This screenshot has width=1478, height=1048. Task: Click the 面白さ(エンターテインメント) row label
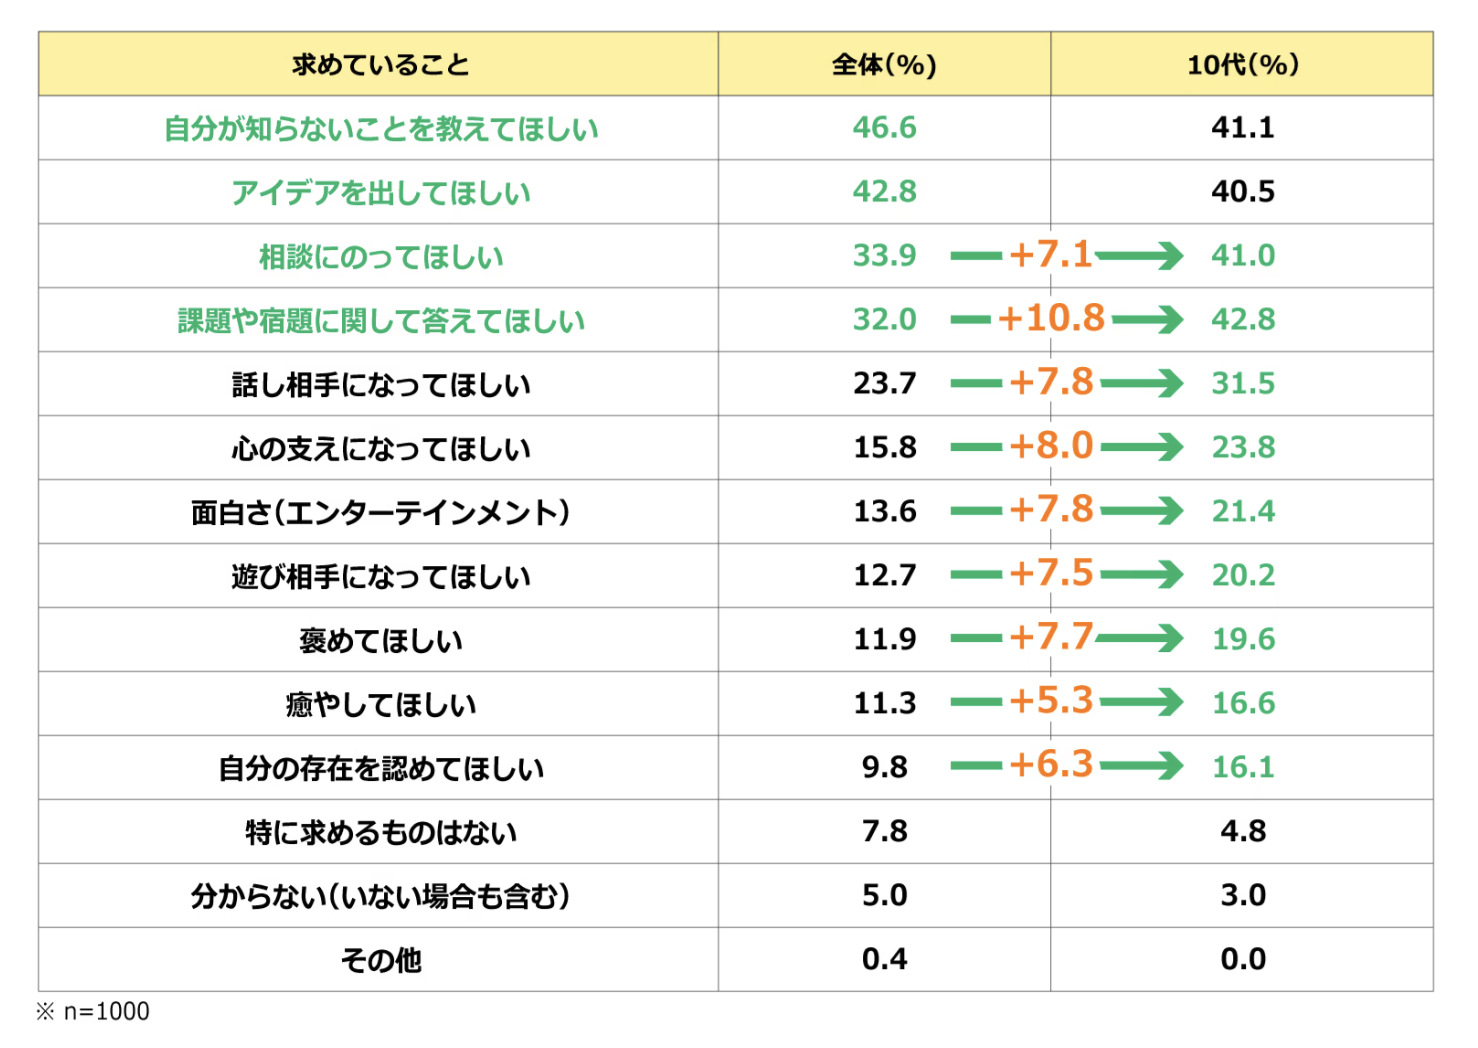(x=380, y=512)
